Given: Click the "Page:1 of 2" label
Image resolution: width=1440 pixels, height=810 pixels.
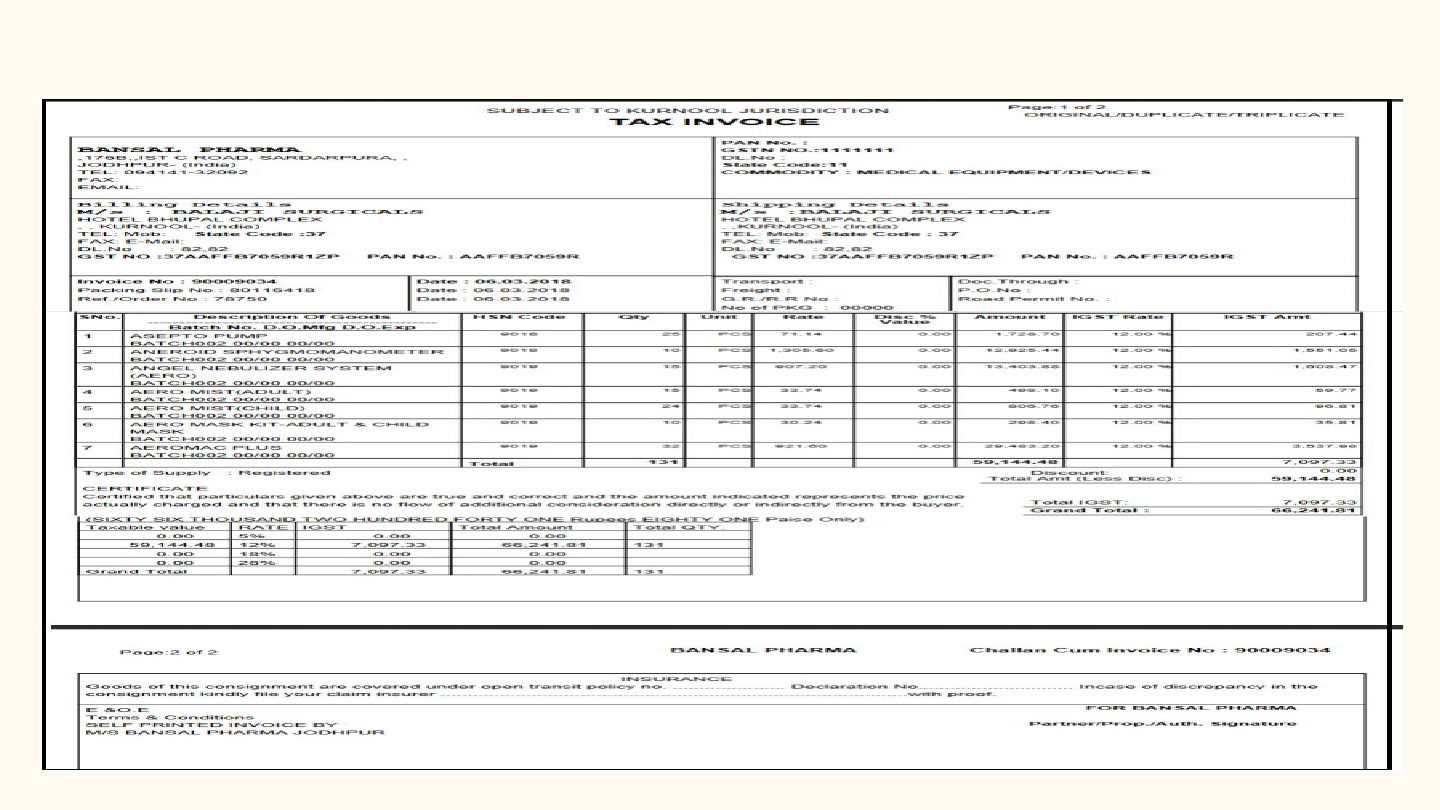Looking at the screenshot, I should 1057,107.
